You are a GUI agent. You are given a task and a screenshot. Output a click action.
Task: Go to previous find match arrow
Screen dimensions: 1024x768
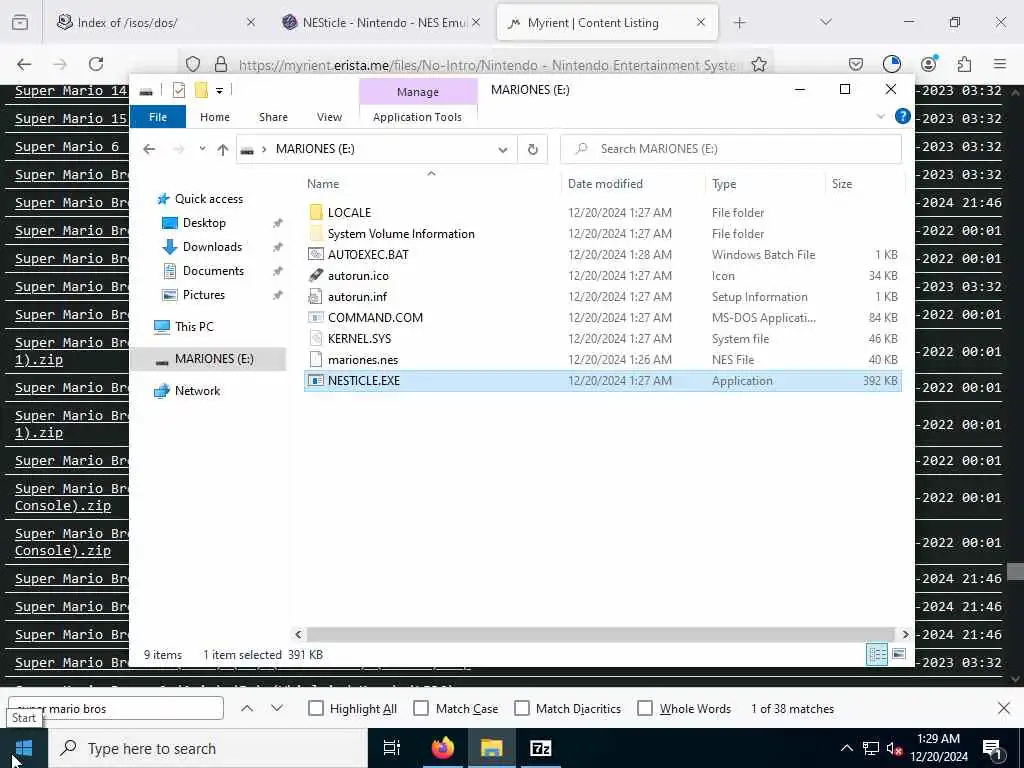click(x=247, y=708)
